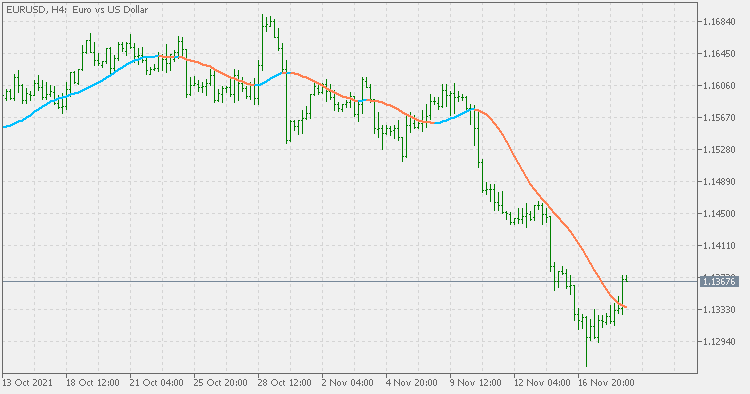
Task: Click the 1.13330 price axis label
Action: coord(719,310)
